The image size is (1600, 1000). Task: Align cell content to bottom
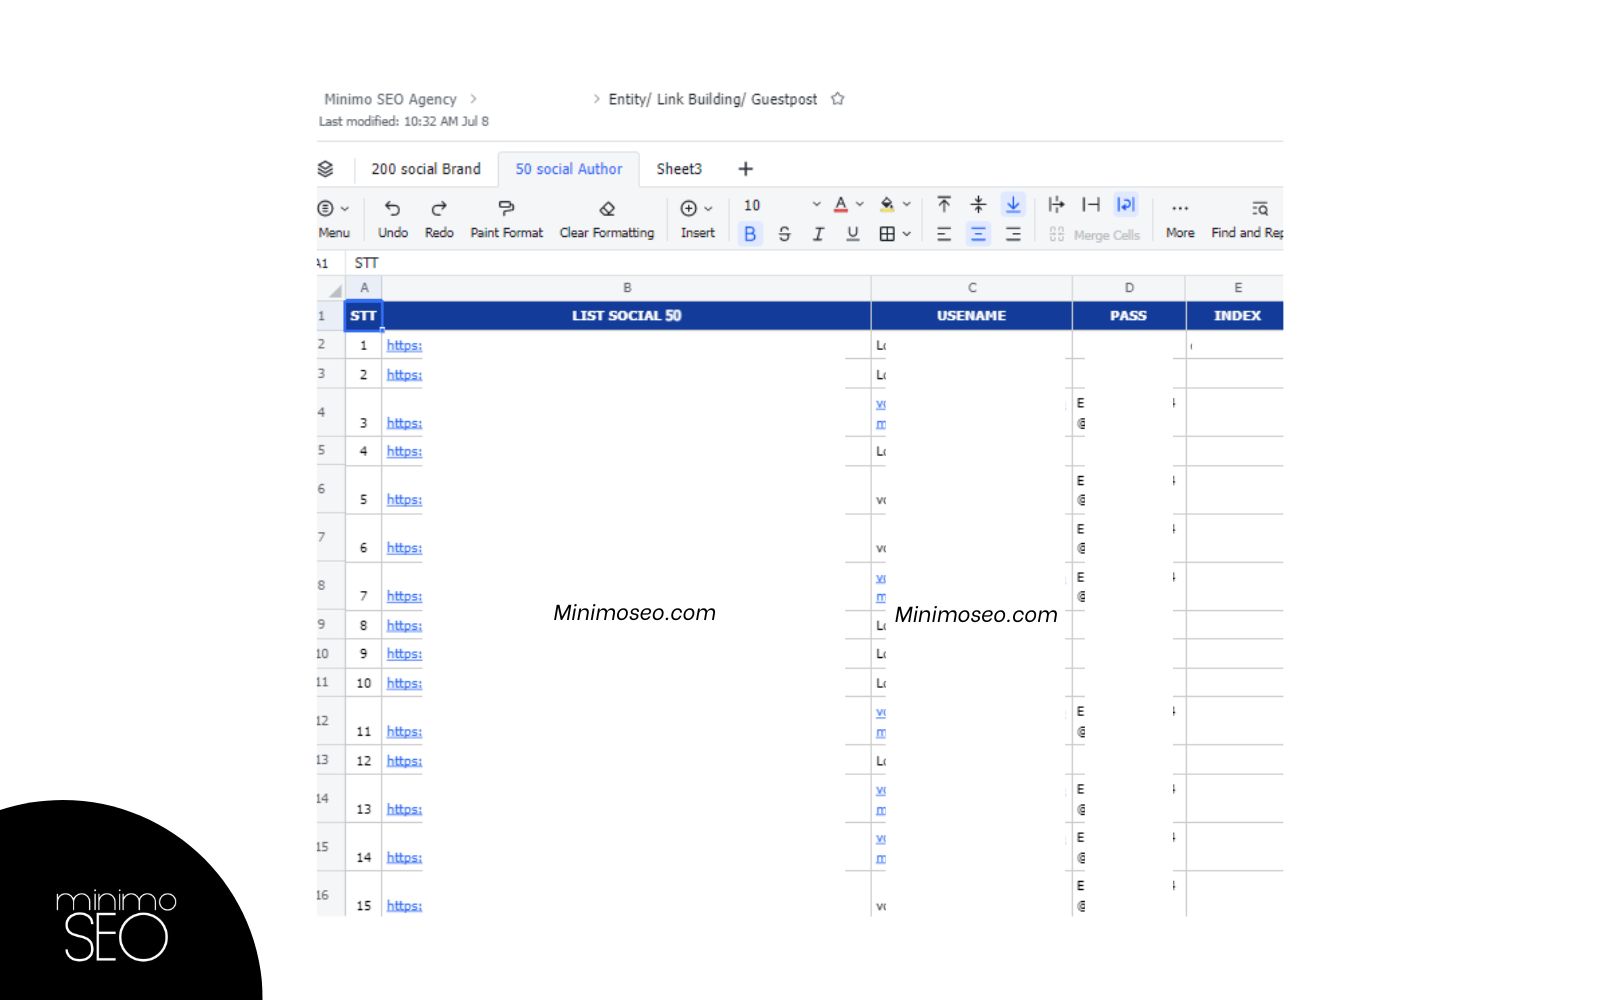tap(1013, 205)
